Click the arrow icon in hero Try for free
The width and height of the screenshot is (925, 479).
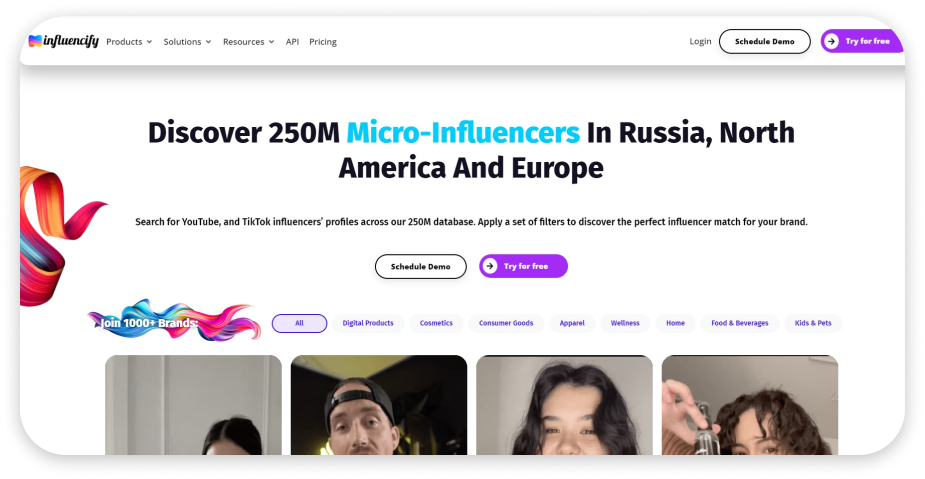489,266
